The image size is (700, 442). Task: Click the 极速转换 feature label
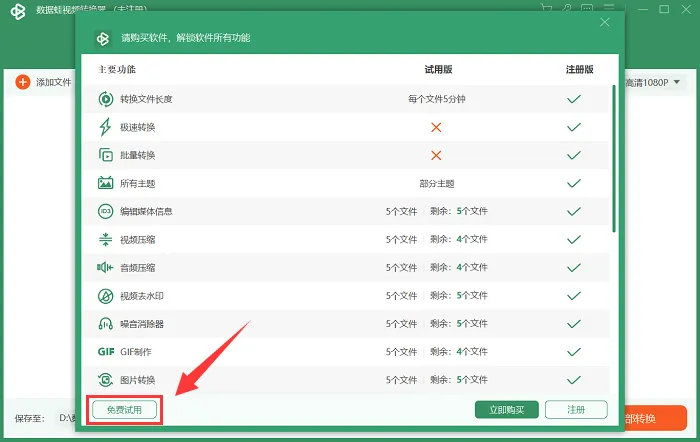point(138,127)
